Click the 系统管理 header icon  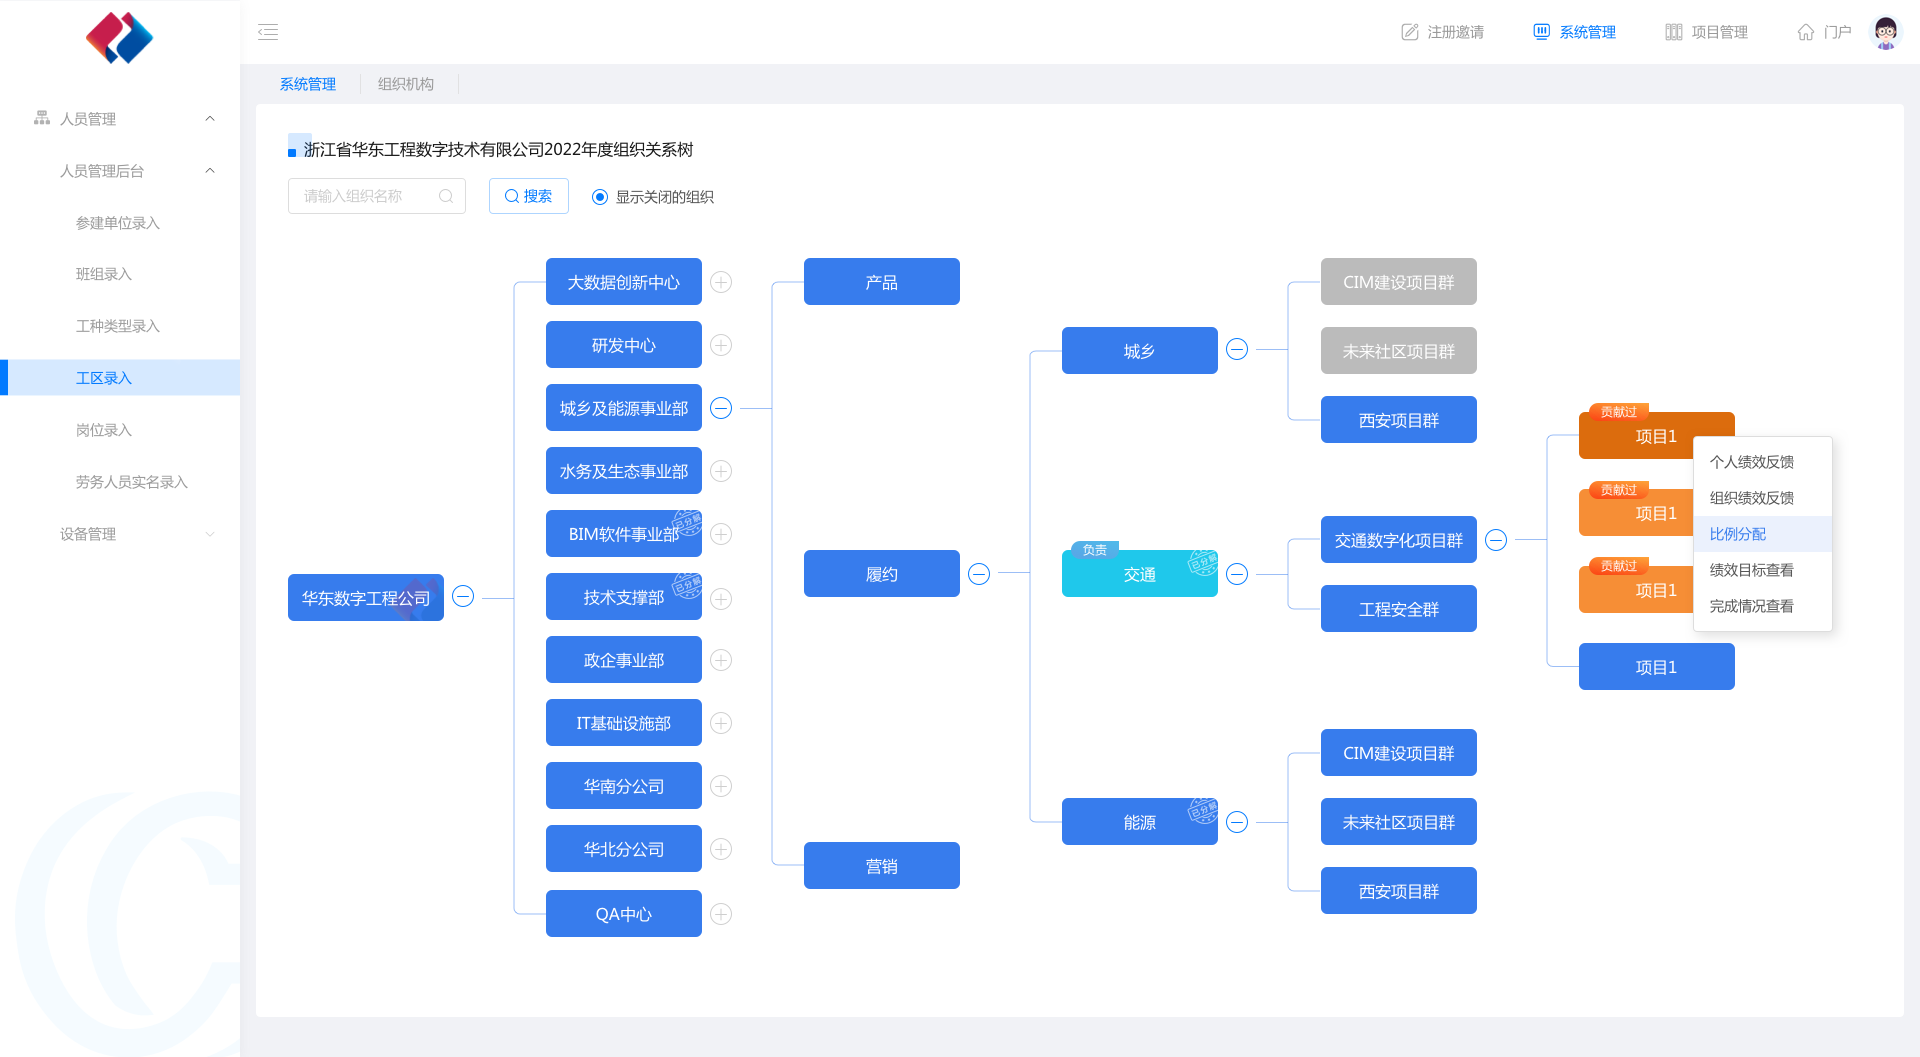coord(1542,32)
